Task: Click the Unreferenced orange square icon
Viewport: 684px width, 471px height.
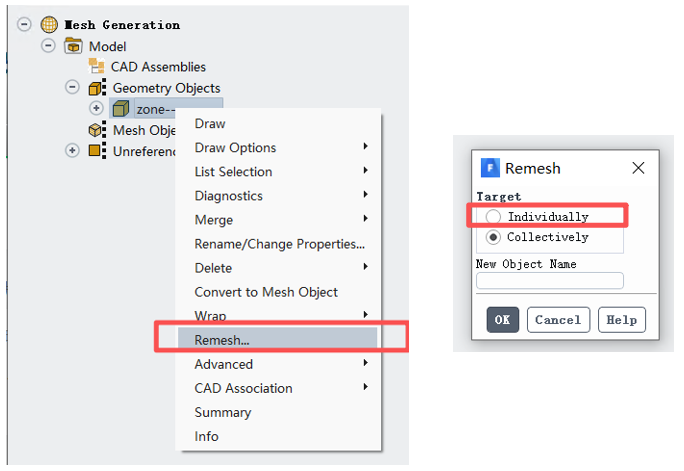Action: [97, 150]
